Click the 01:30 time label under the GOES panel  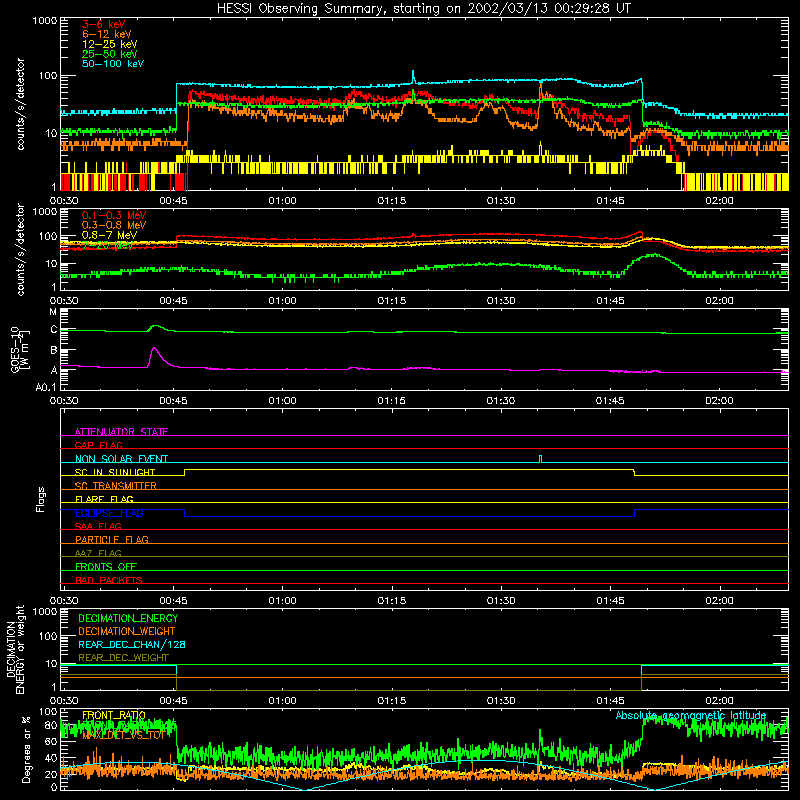501,401
